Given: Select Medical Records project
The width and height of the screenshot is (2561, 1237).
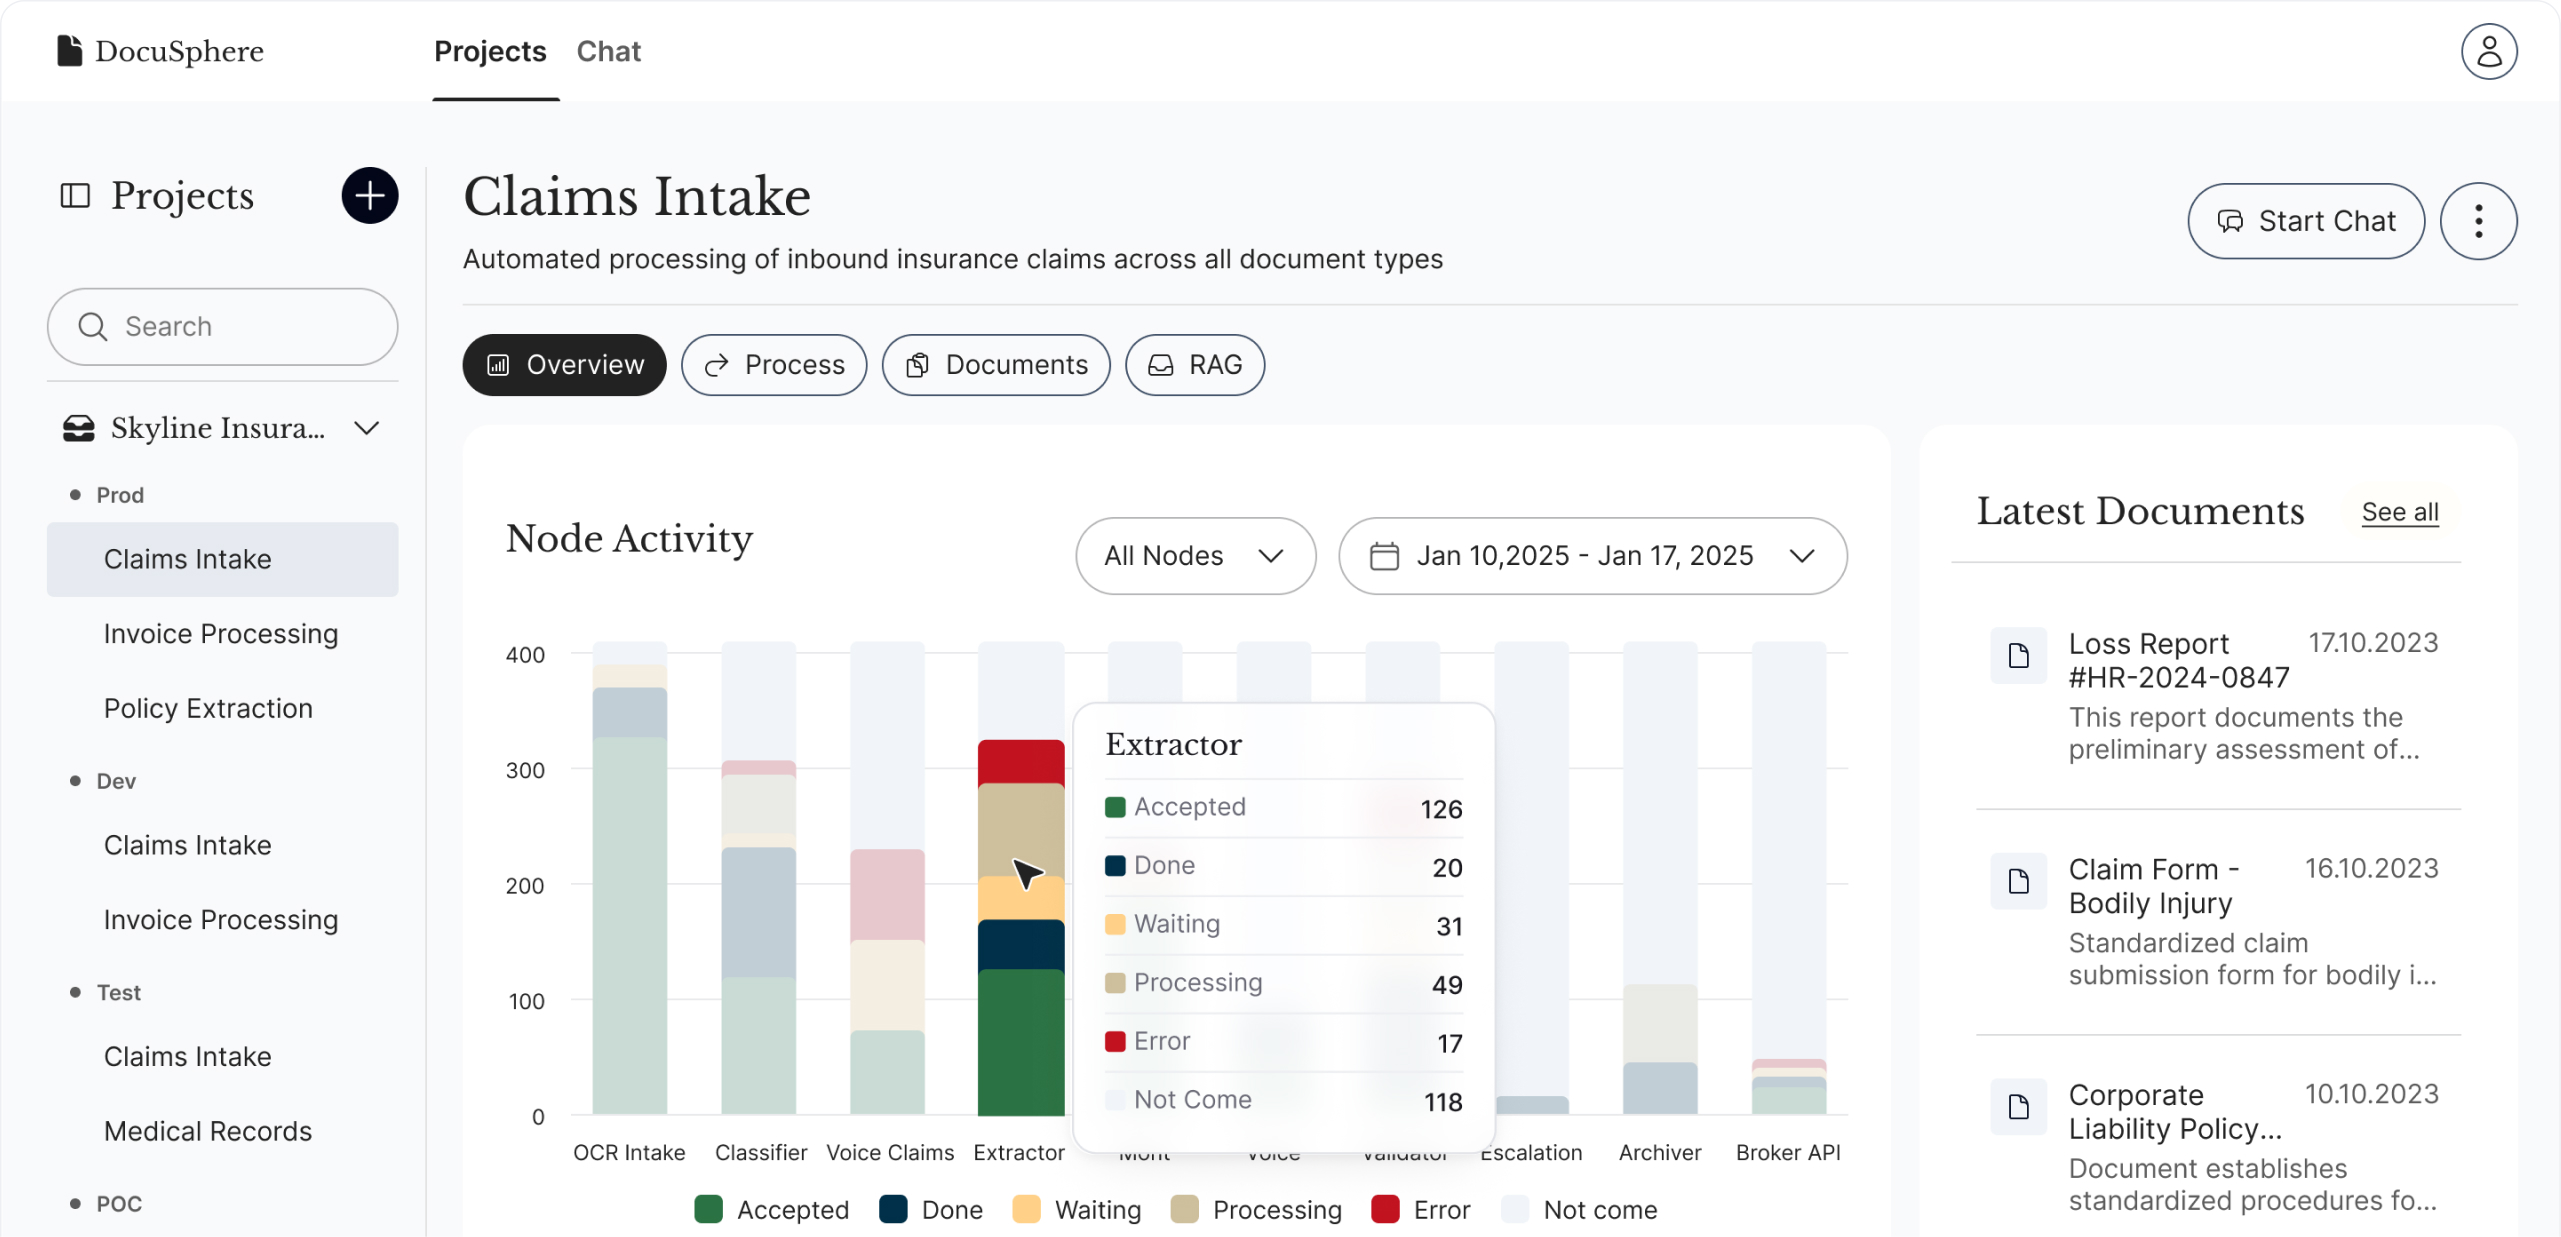Looking at the screenshot, I should coord(208,1131).
